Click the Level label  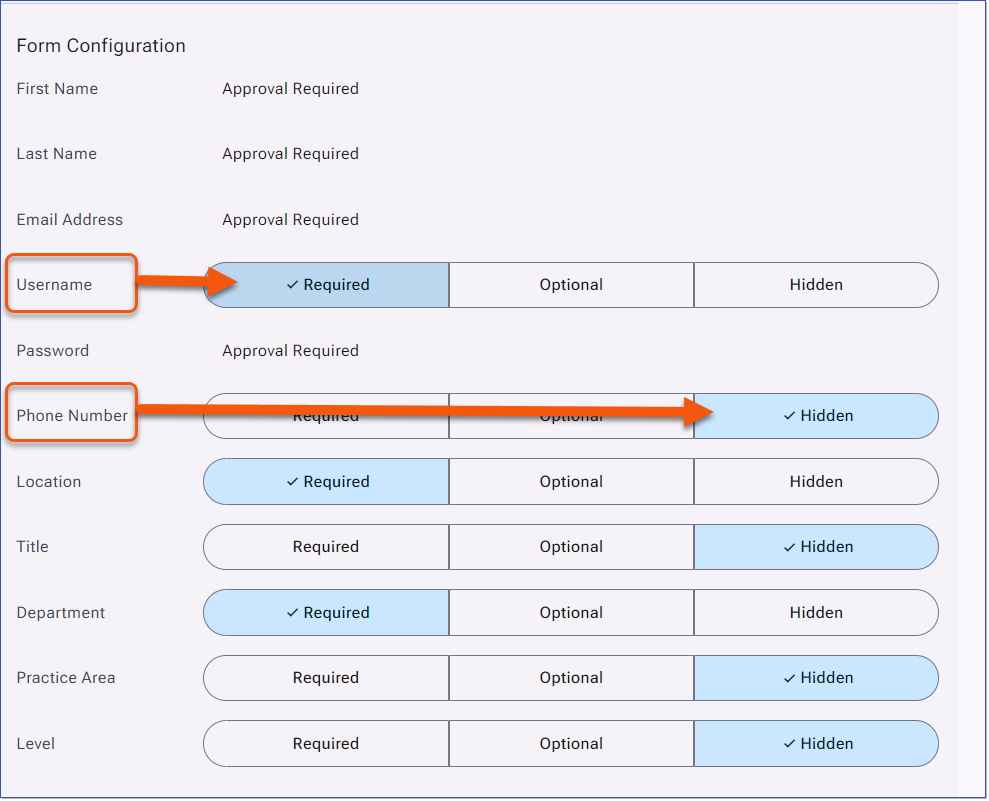click(x=36, y=744)
